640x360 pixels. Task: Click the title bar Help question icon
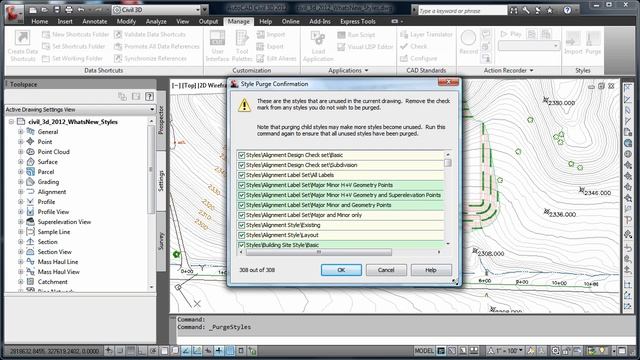(x=567, y=10)
